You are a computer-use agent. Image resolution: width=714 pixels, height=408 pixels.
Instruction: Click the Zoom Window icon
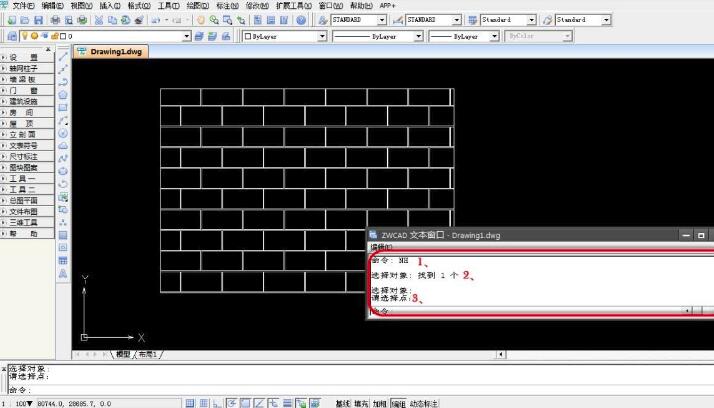(227, 20)
